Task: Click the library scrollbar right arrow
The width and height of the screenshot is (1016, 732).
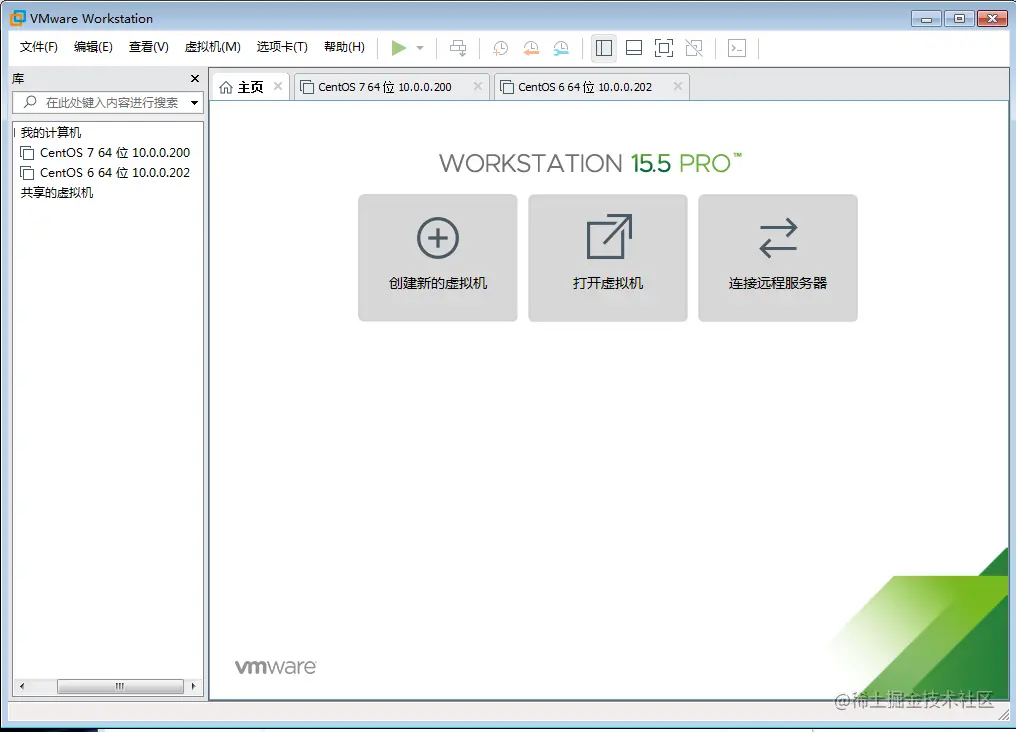Action: point(193,686)
